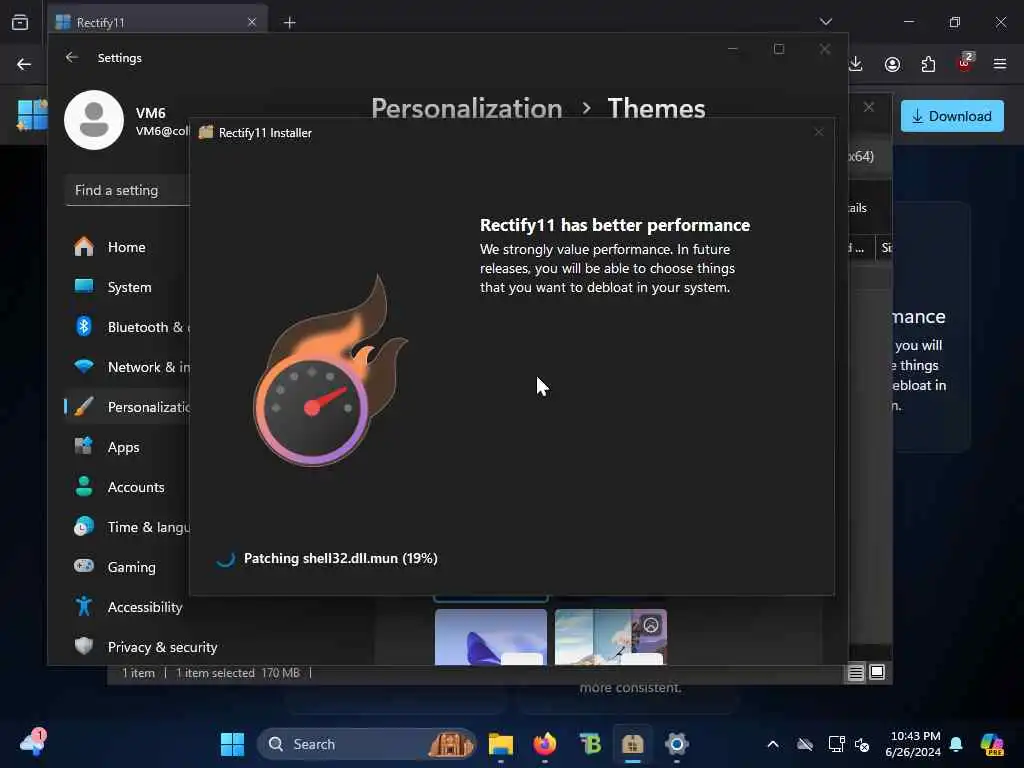Click the muted volume tray icon

[862, 744]
